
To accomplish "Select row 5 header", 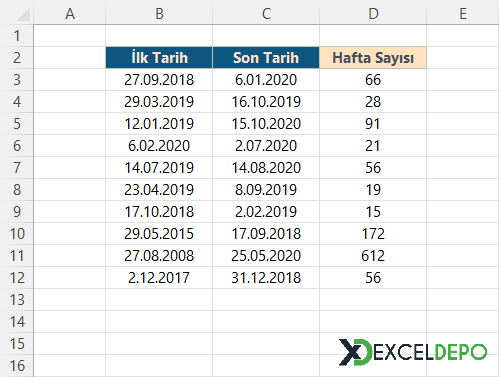I will tap(17, 124).
